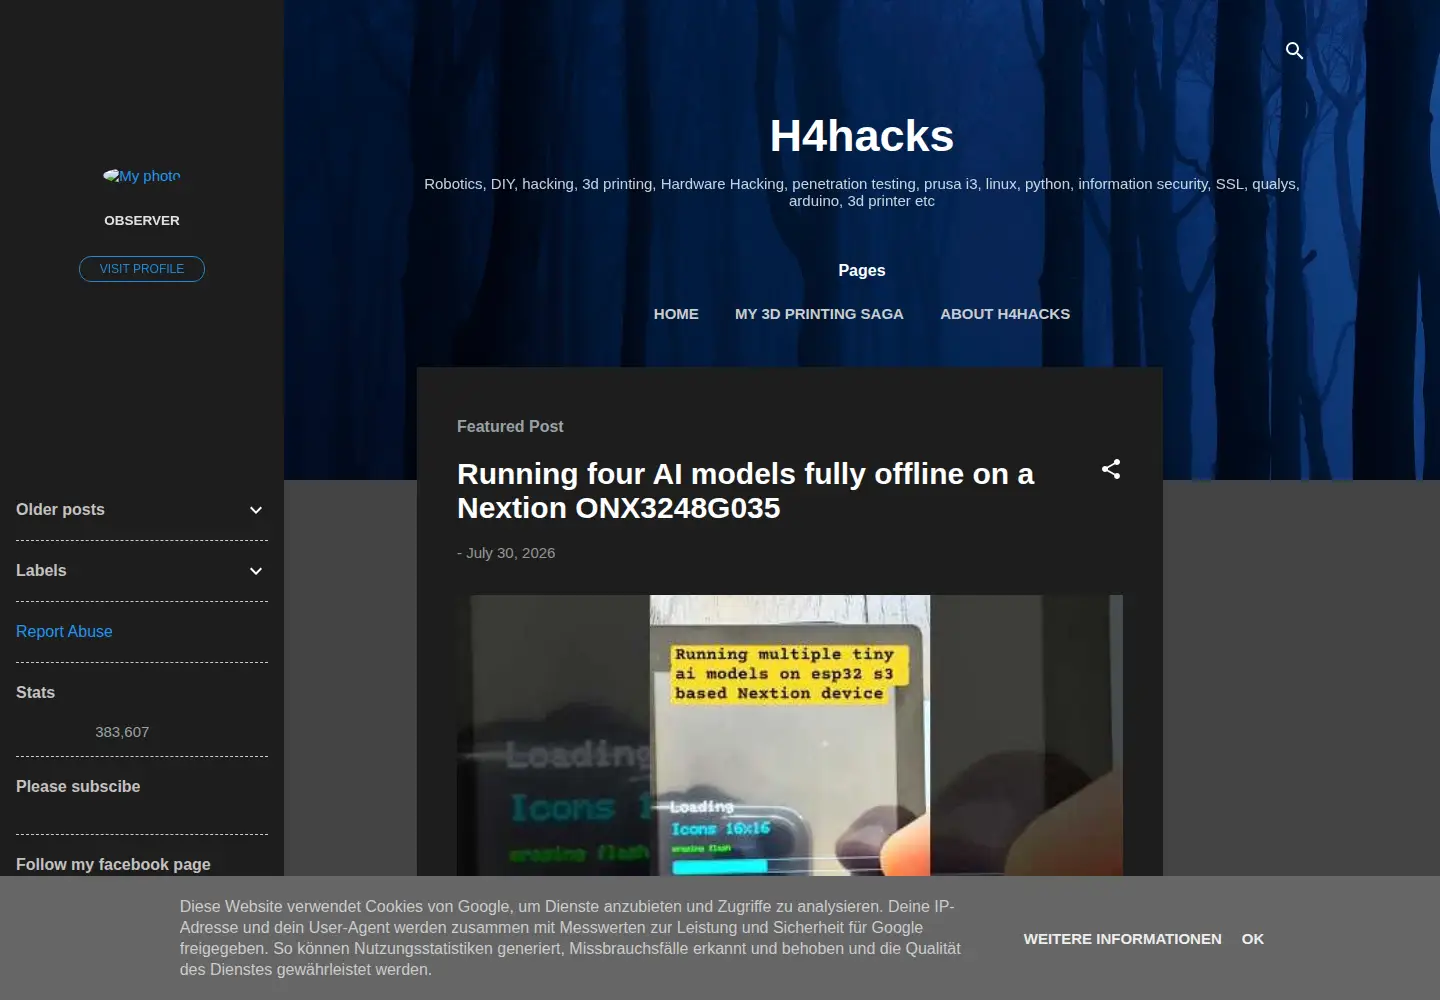The width and height of the screenshot is (1440, 1000).
Task: Click the Visit Profile button
Action: pos(142,269)
